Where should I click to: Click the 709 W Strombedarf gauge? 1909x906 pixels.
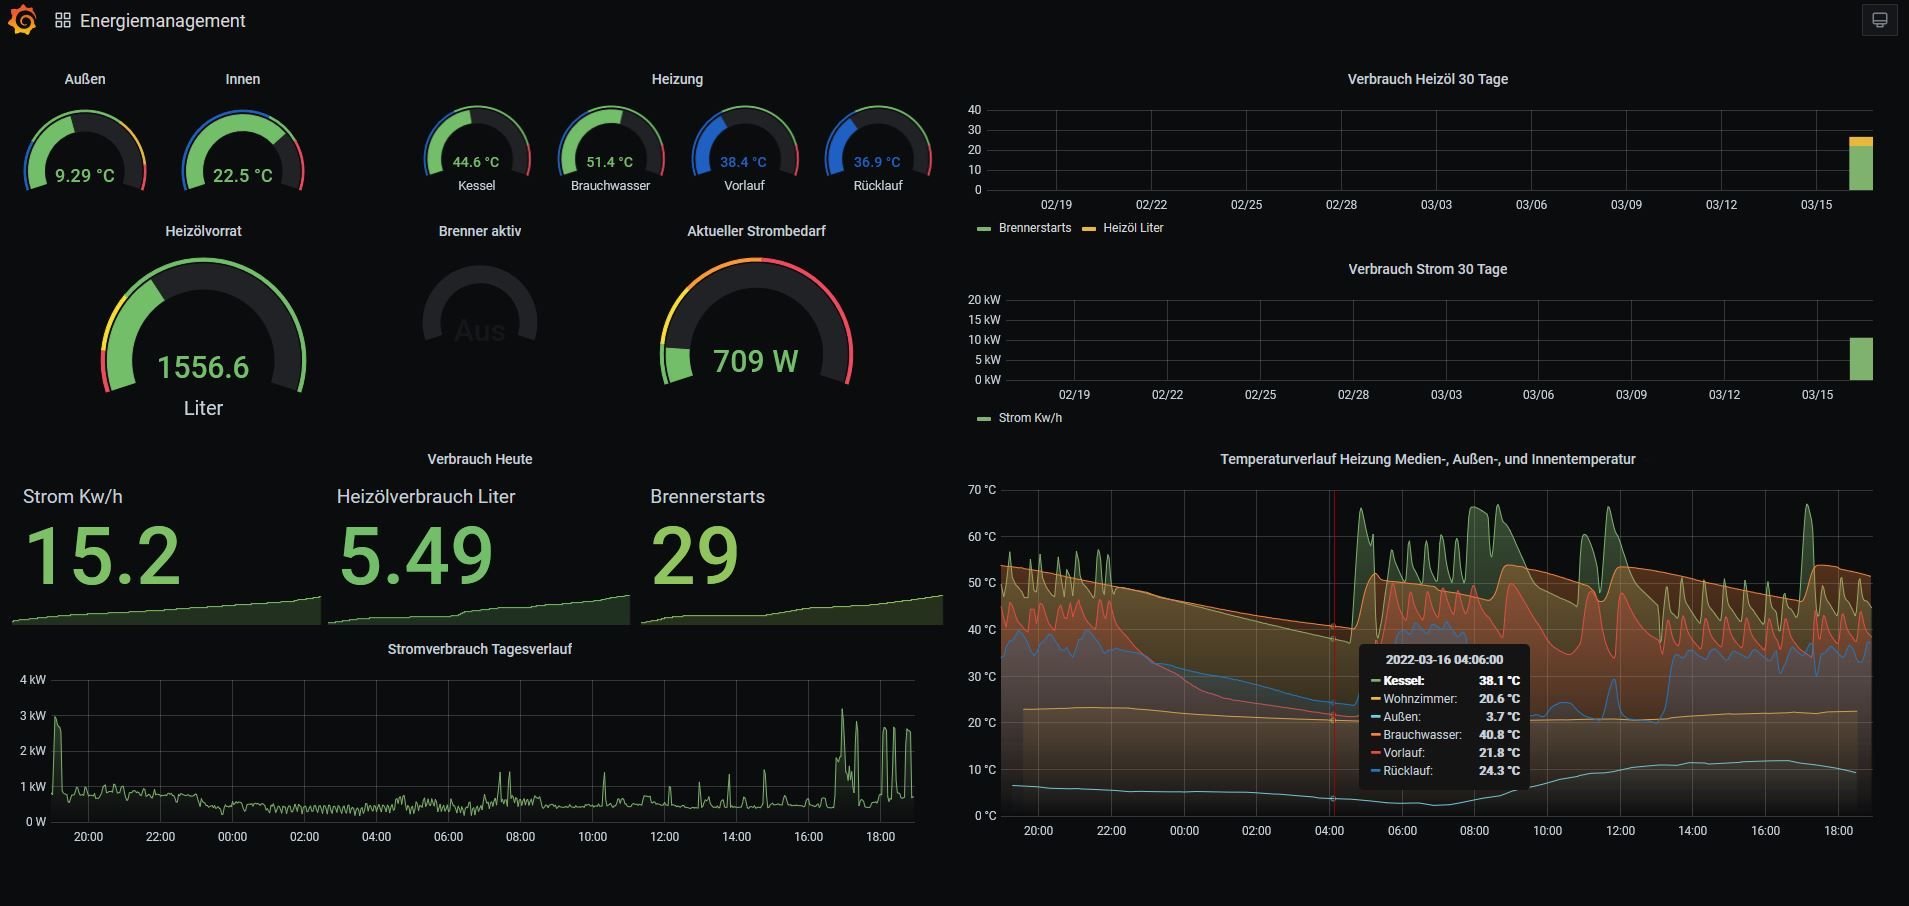tap(756, 322)
